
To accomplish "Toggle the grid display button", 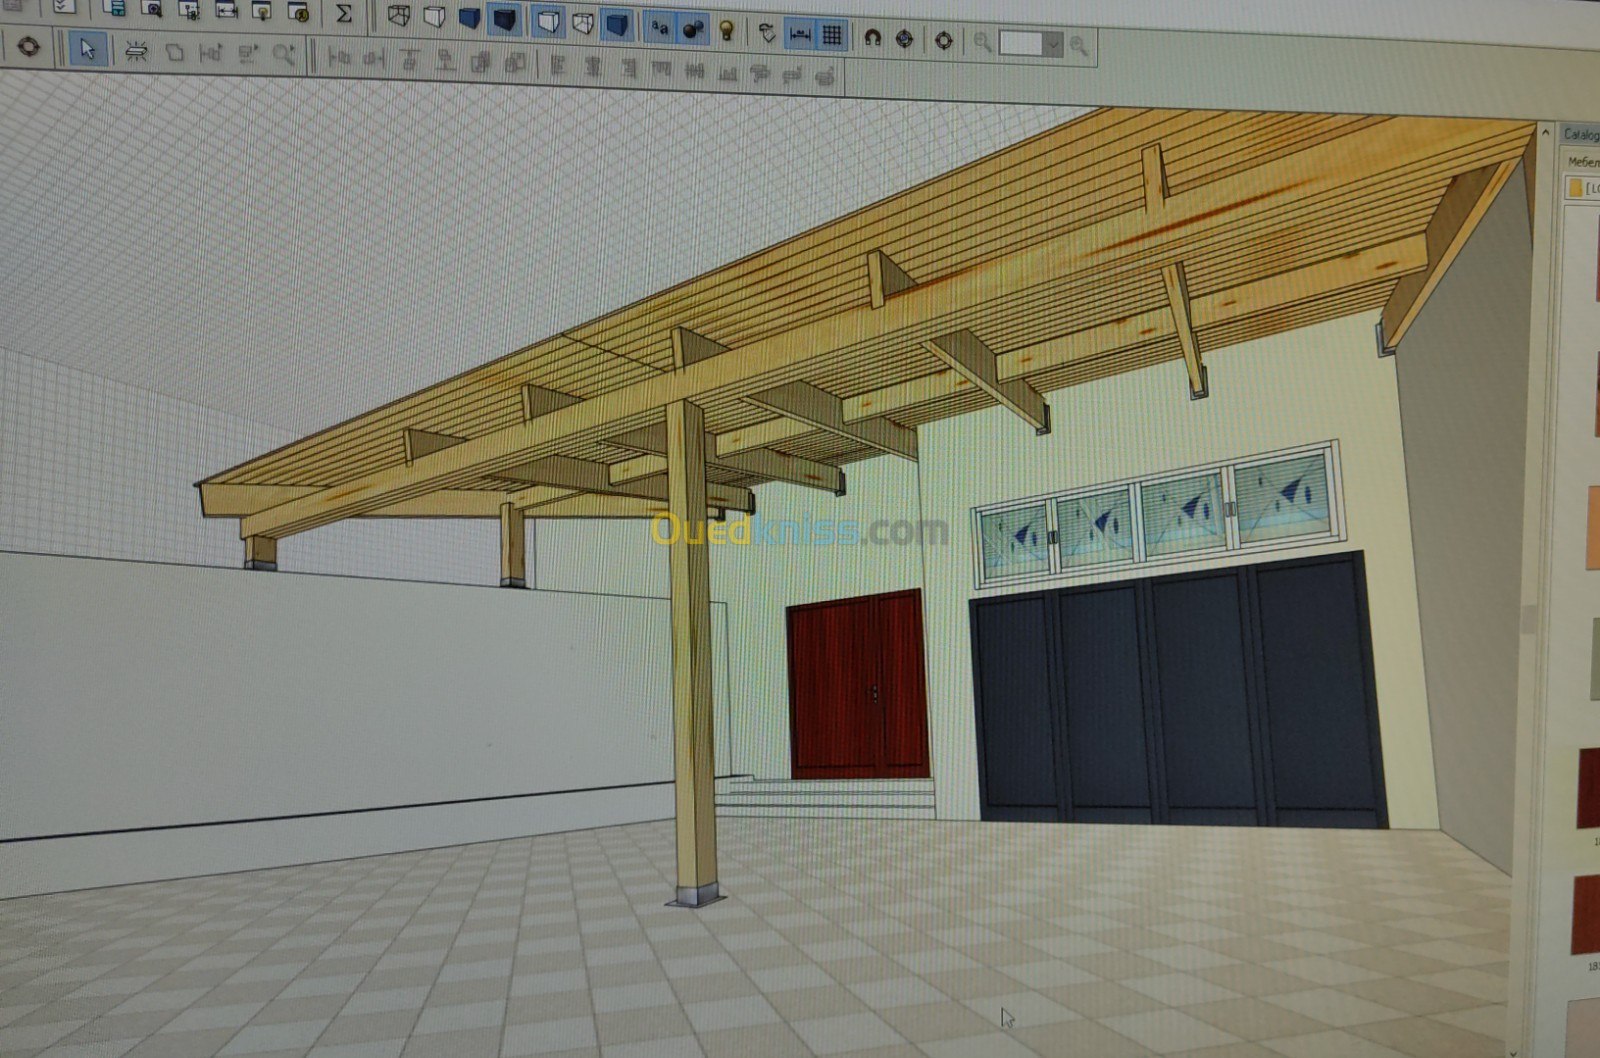I will click(x=831, y=36).
